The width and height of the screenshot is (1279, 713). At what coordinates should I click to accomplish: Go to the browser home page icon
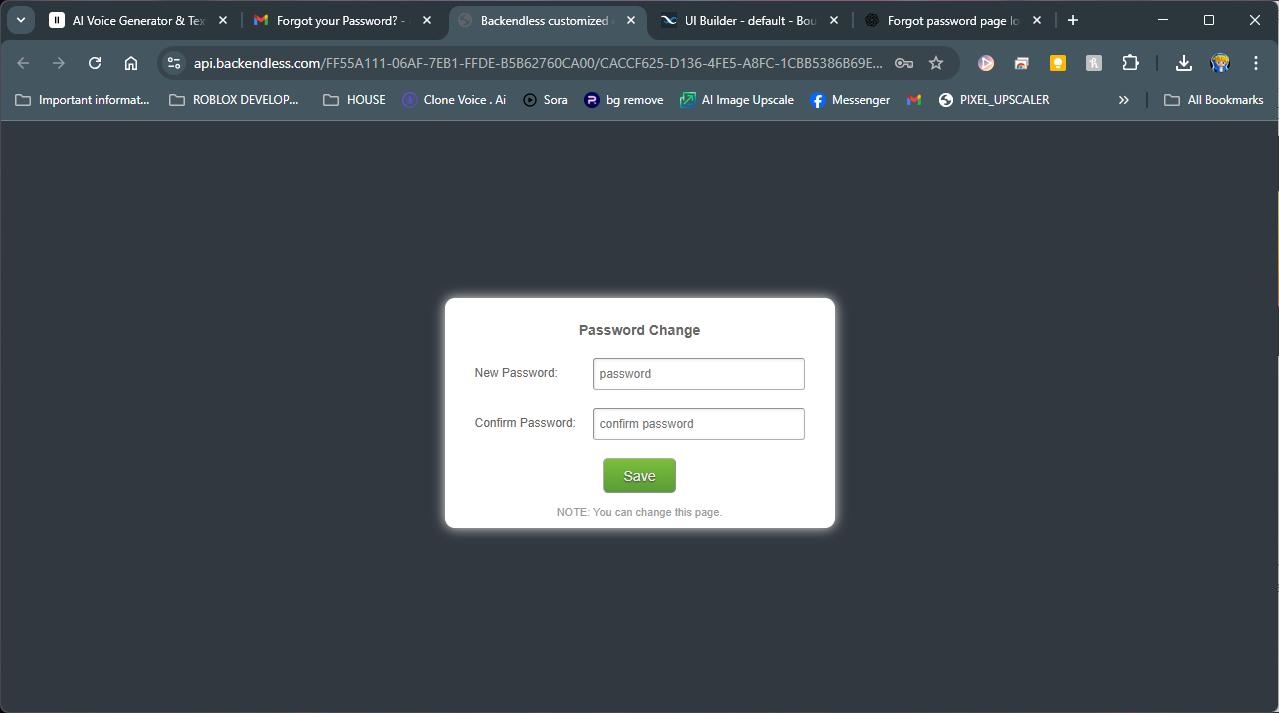coord(131,63)
